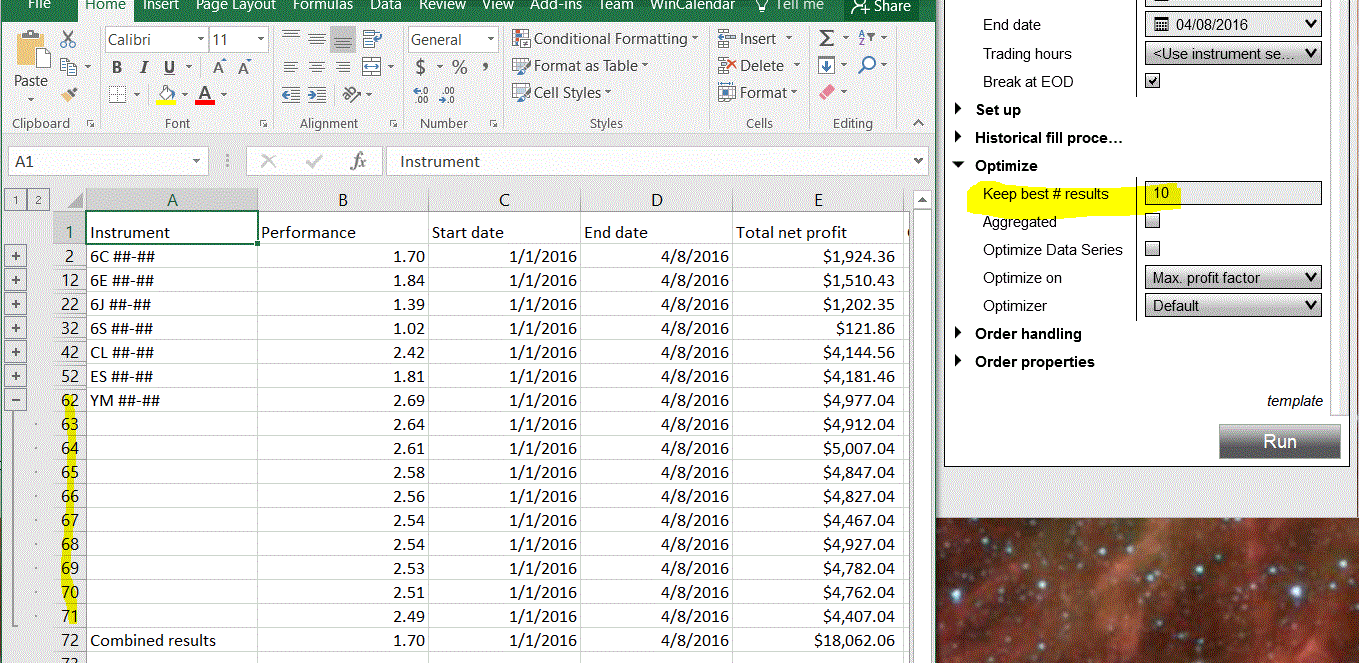Switch to the Formulas tab
Image resolution: width=1359 pixels, height=663 pixels.
point(322,5)
